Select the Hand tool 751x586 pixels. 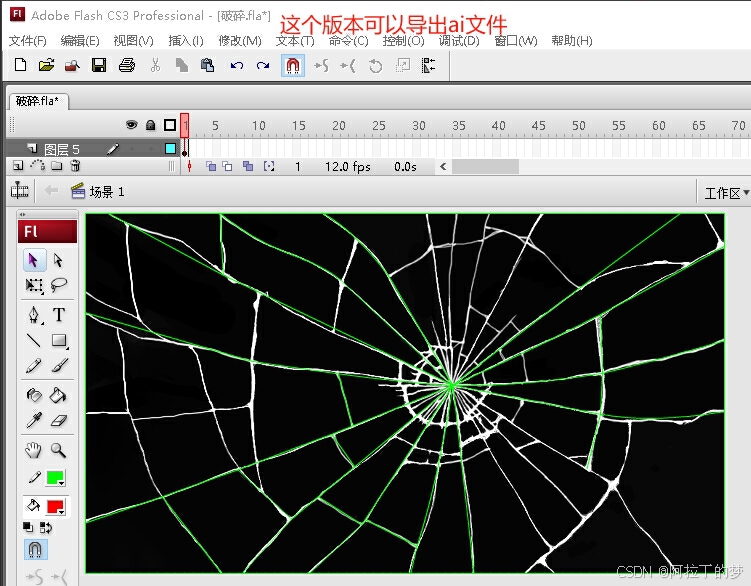pyautogui.click(x=33, y=450)
